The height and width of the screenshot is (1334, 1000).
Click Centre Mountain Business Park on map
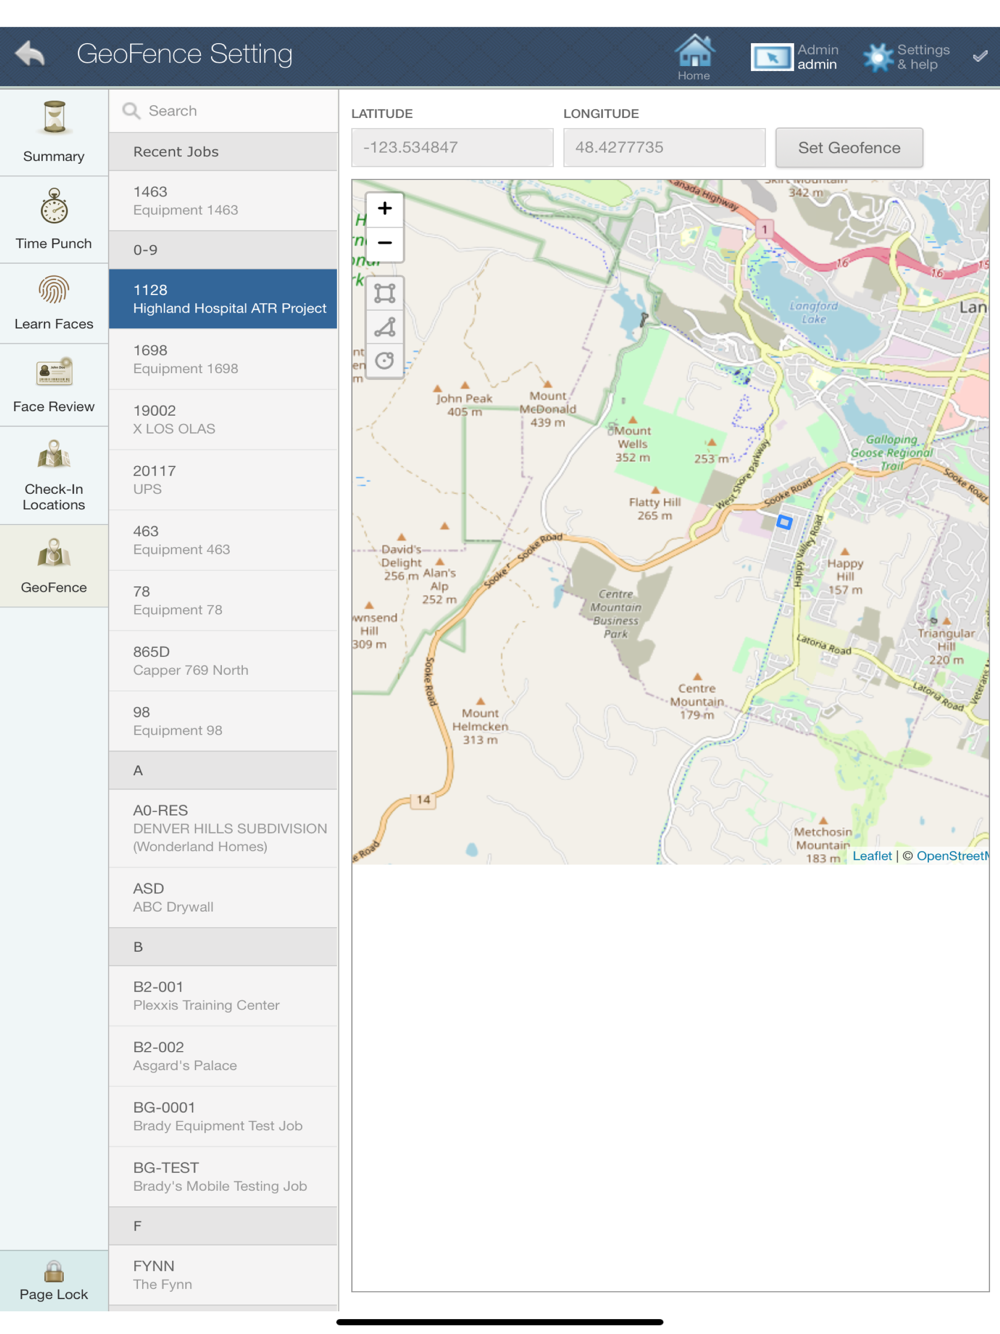616,613
